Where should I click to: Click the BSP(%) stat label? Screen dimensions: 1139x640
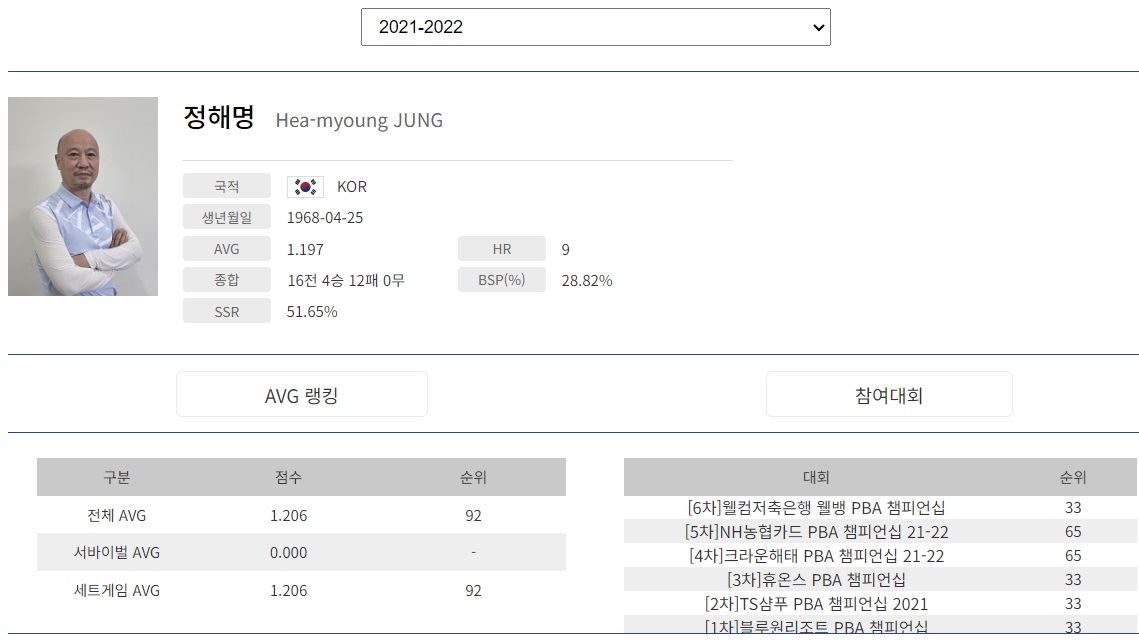coord(501,281)
